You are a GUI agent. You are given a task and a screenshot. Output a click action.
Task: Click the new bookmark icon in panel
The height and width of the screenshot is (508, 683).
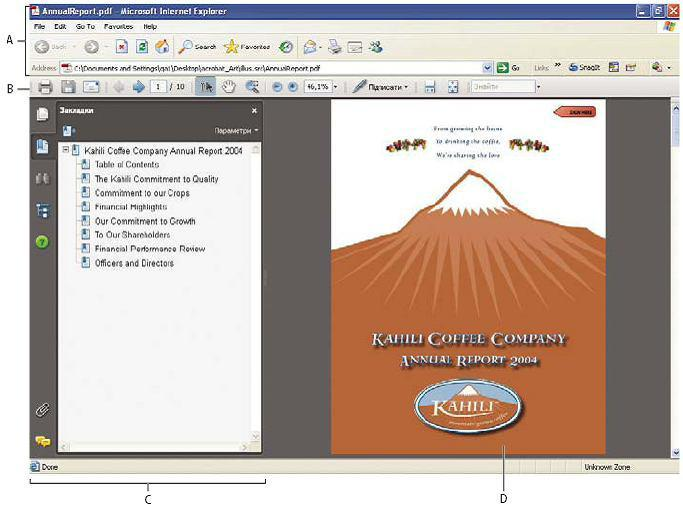tap(69, 131)
